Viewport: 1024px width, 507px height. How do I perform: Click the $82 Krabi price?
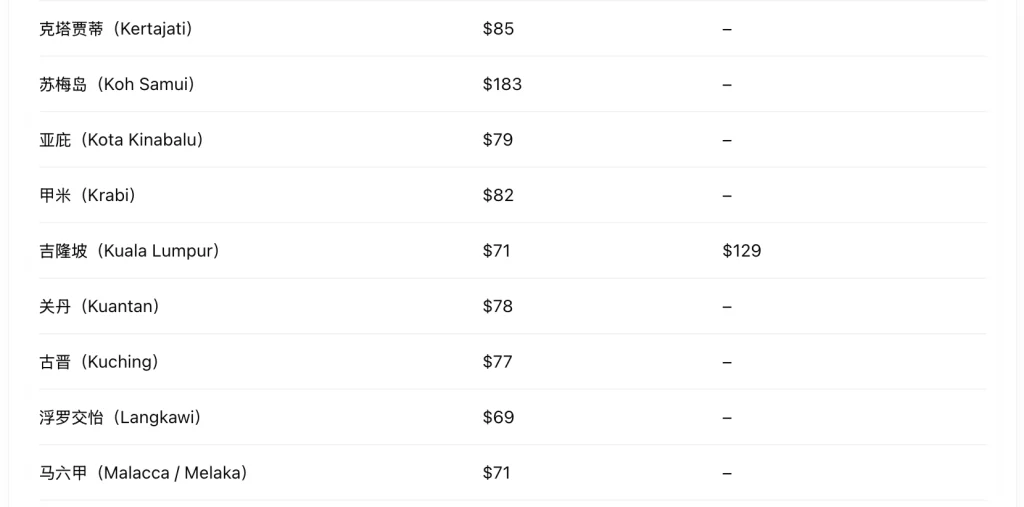point(498,195)
